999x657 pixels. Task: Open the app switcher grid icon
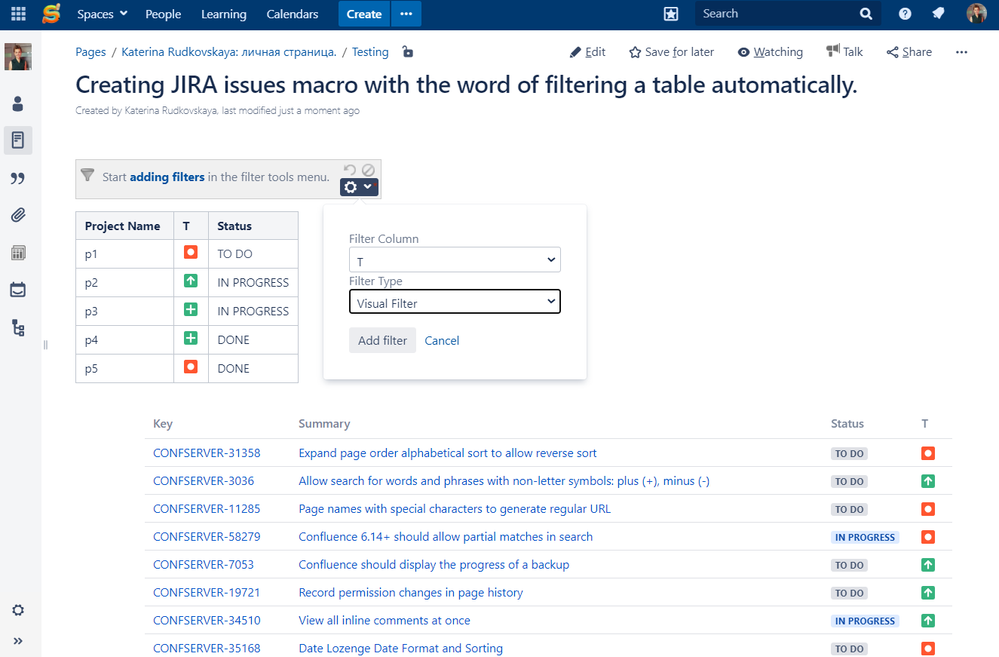pyautogui.click(x=18, y=13)
